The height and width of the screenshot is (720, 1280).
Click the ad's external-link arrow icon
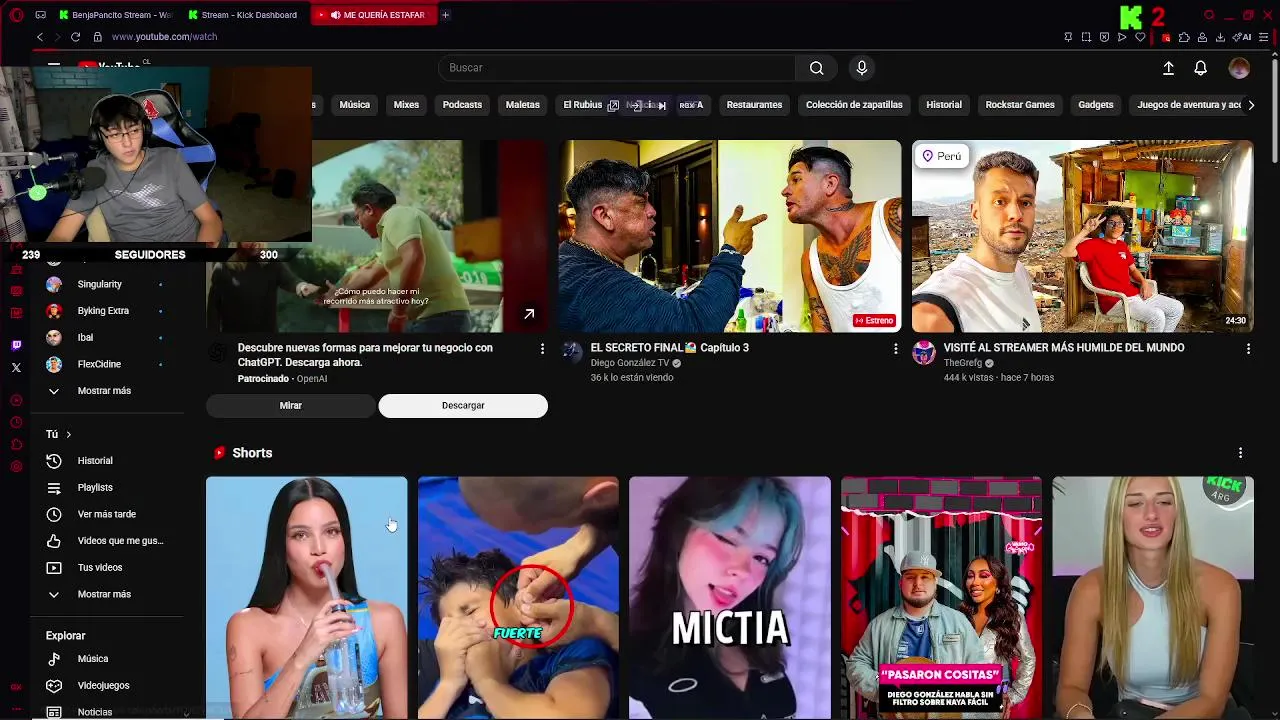[x=529, y=314]
